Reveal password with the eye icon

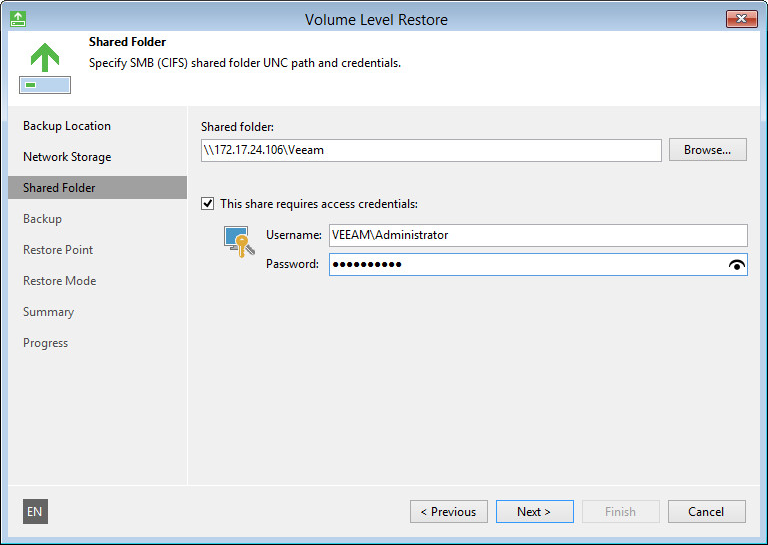[x=738, y=265]
